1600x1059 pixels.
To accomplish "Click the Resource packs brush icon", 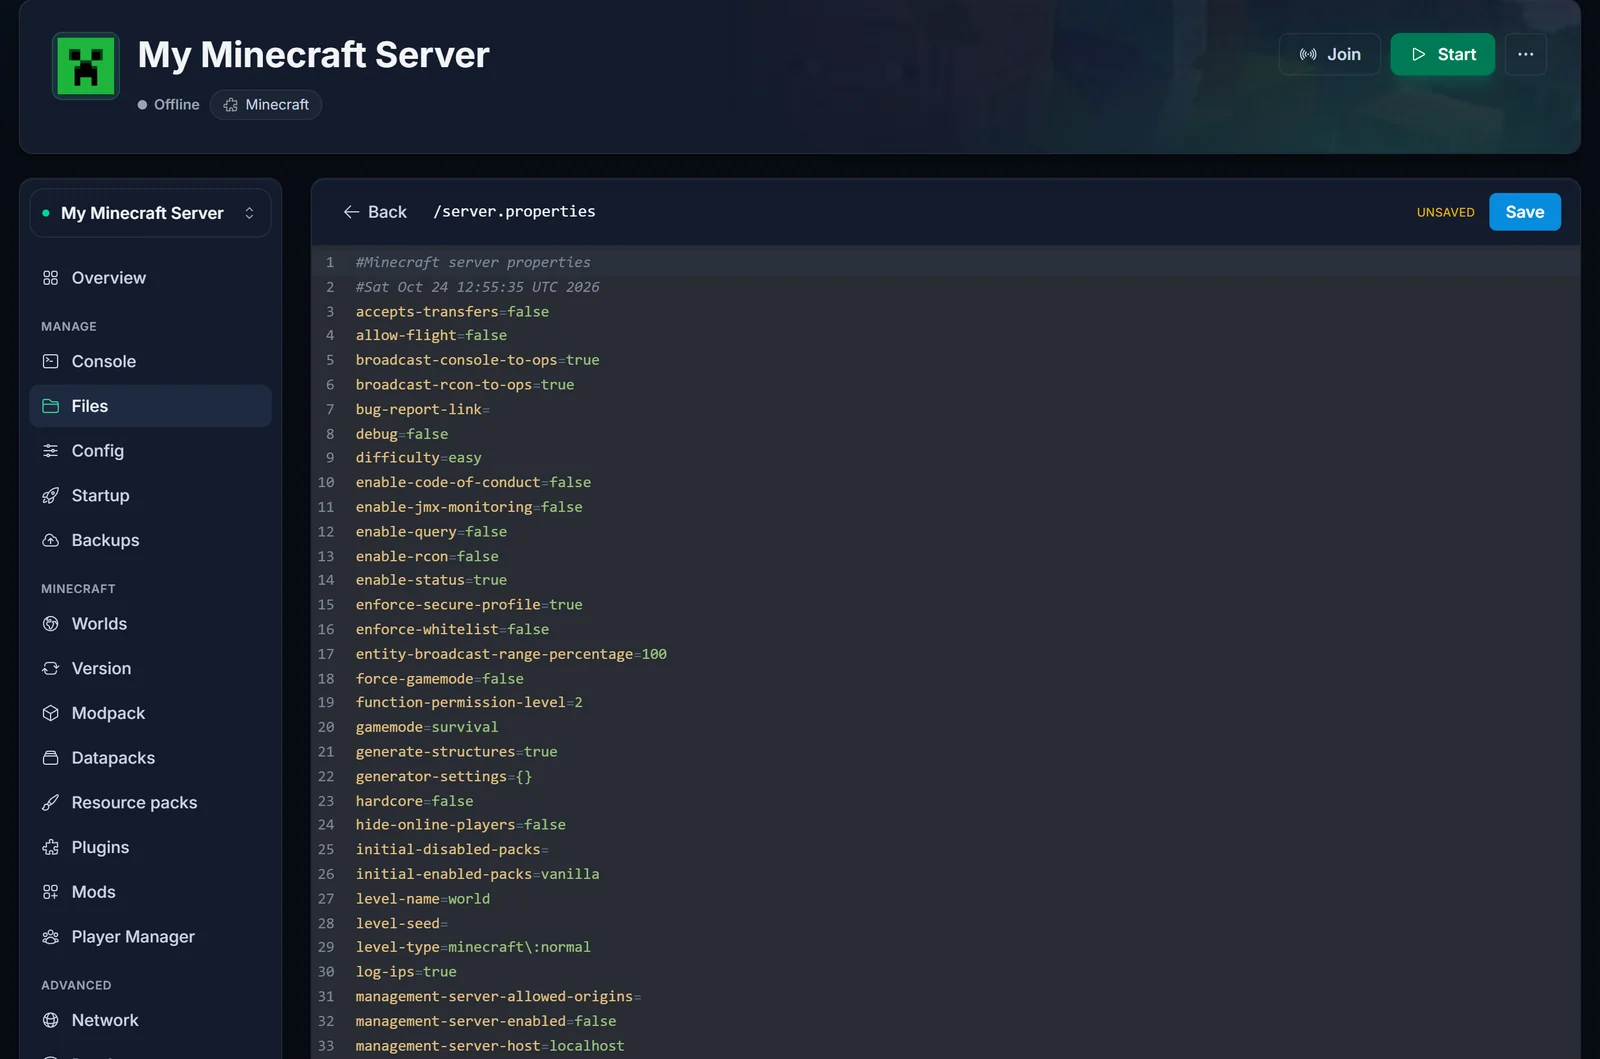I will point(51,803).
